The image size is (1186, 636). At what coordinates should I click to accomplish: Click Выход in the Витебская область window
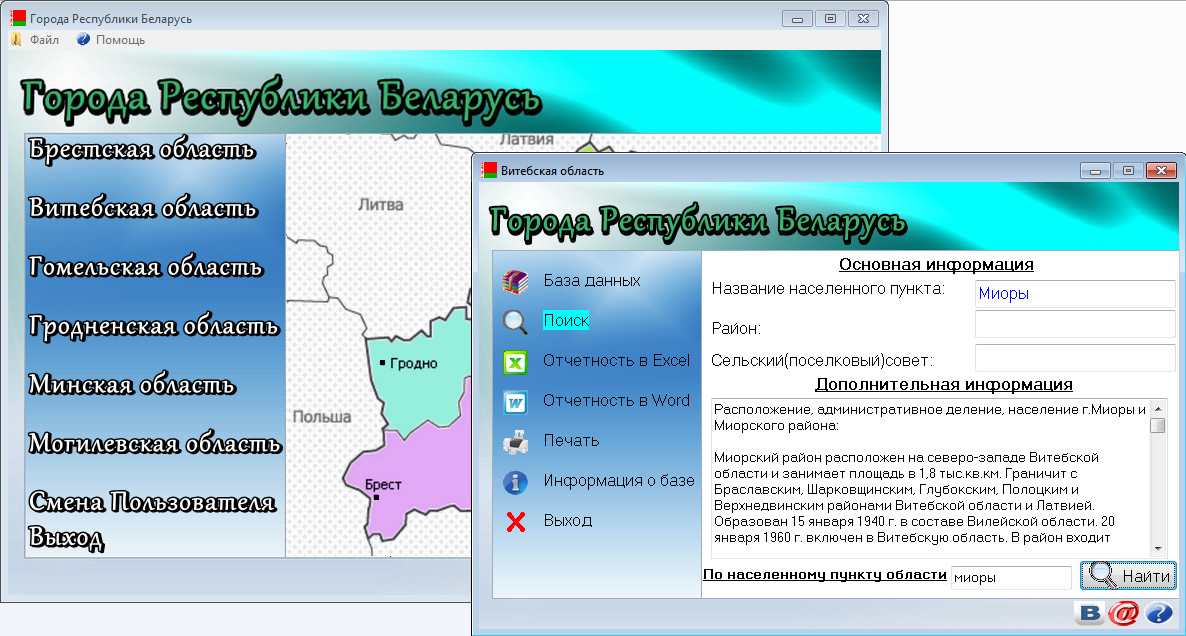coord(567,521)
